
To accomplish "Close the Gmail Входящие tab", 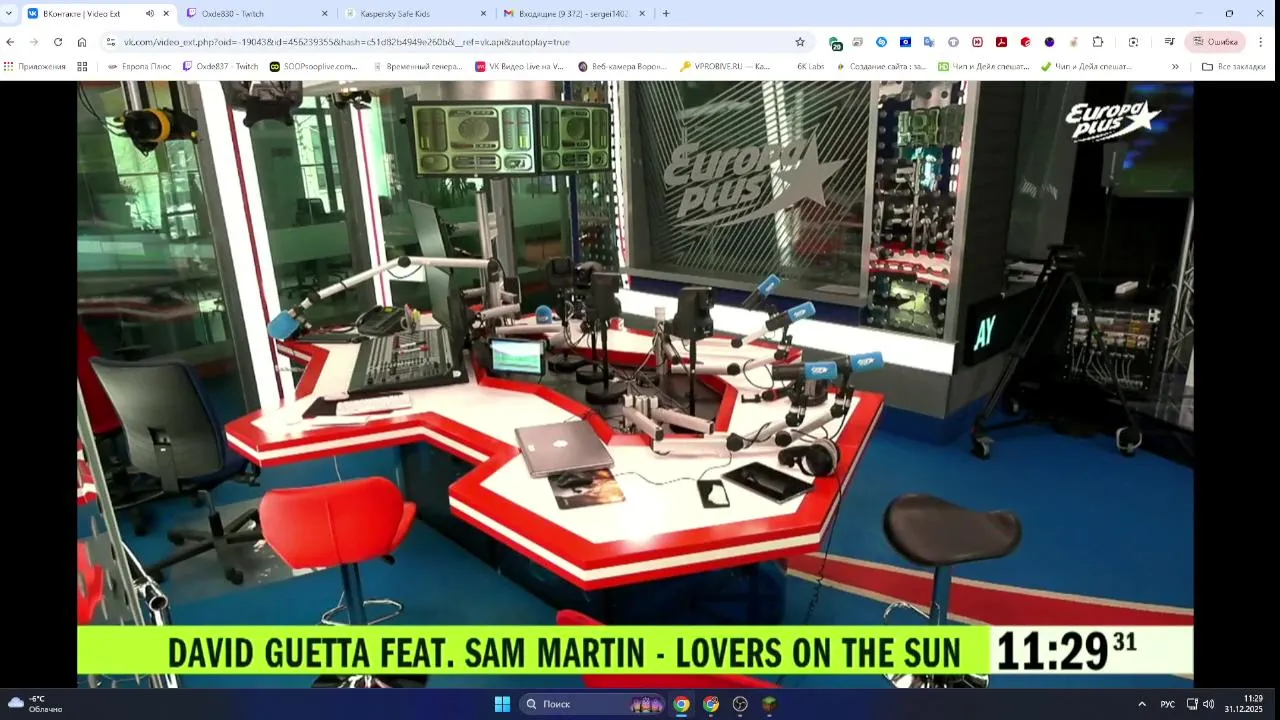I will [642, 14].
